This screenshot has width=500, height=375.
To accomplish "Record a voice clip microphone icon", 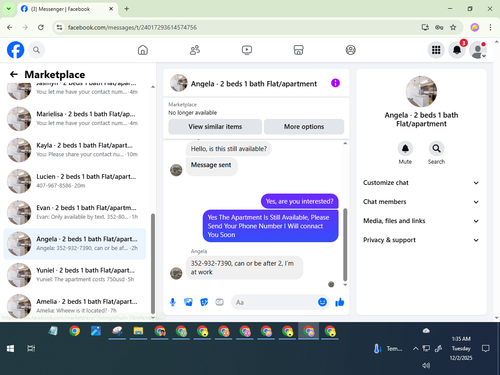I will click(173, 302).
